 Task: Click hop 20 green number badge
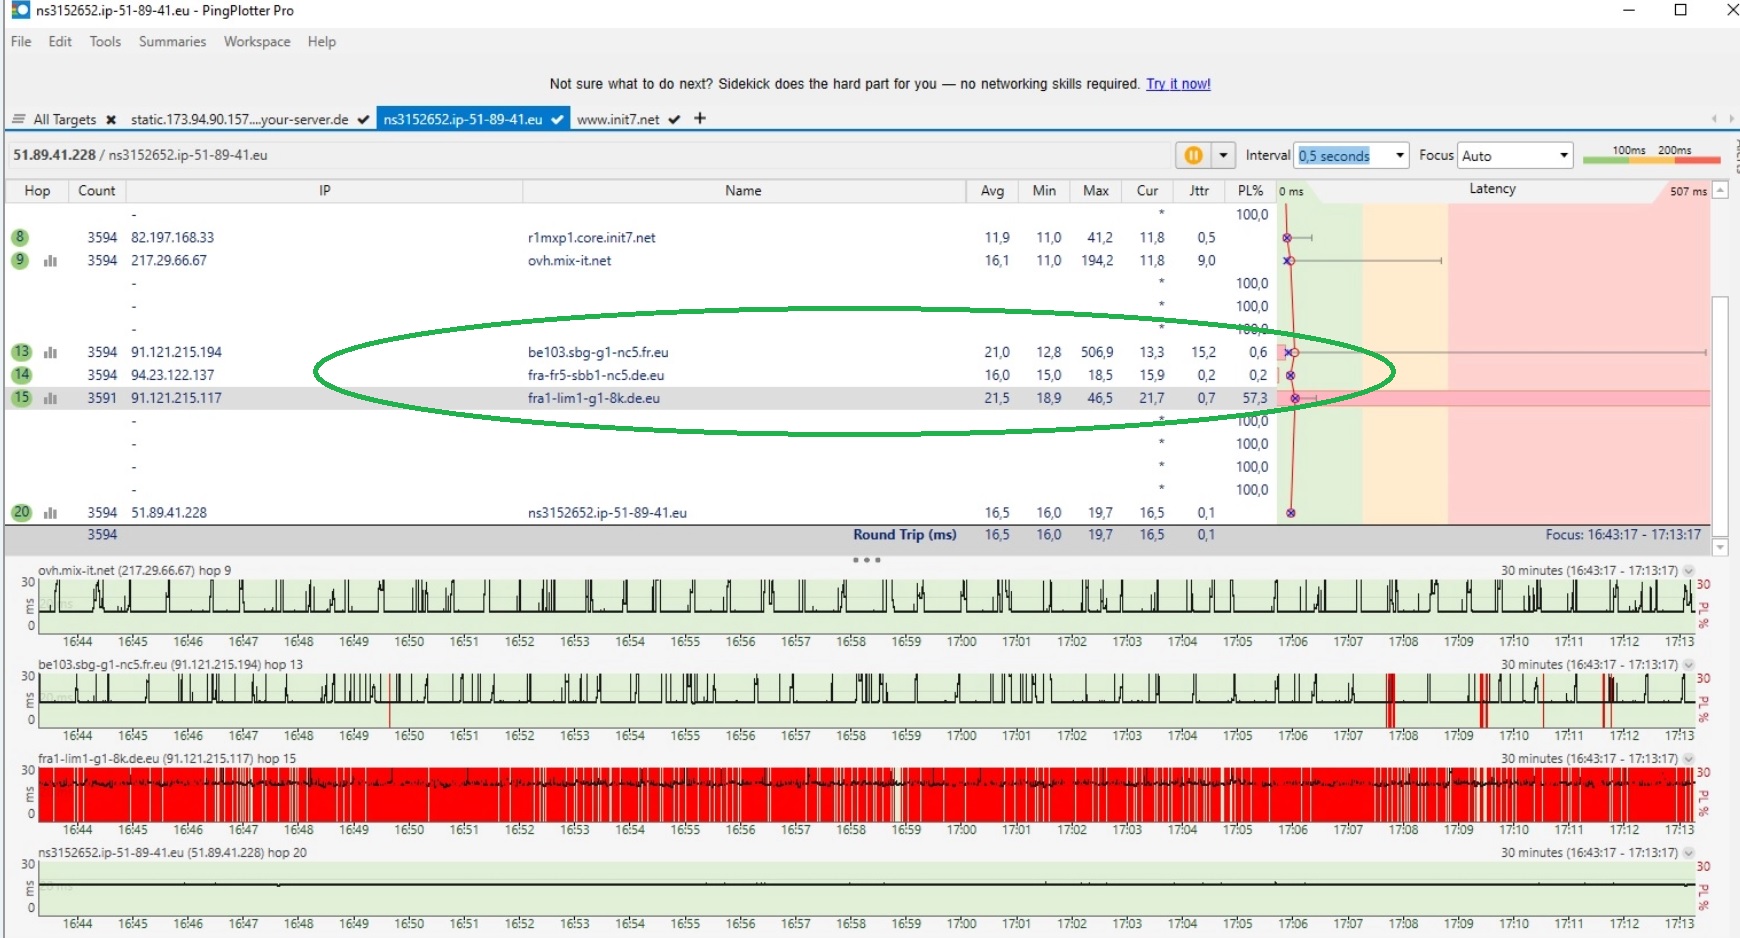pyautogui.click(x=21, y=512)
